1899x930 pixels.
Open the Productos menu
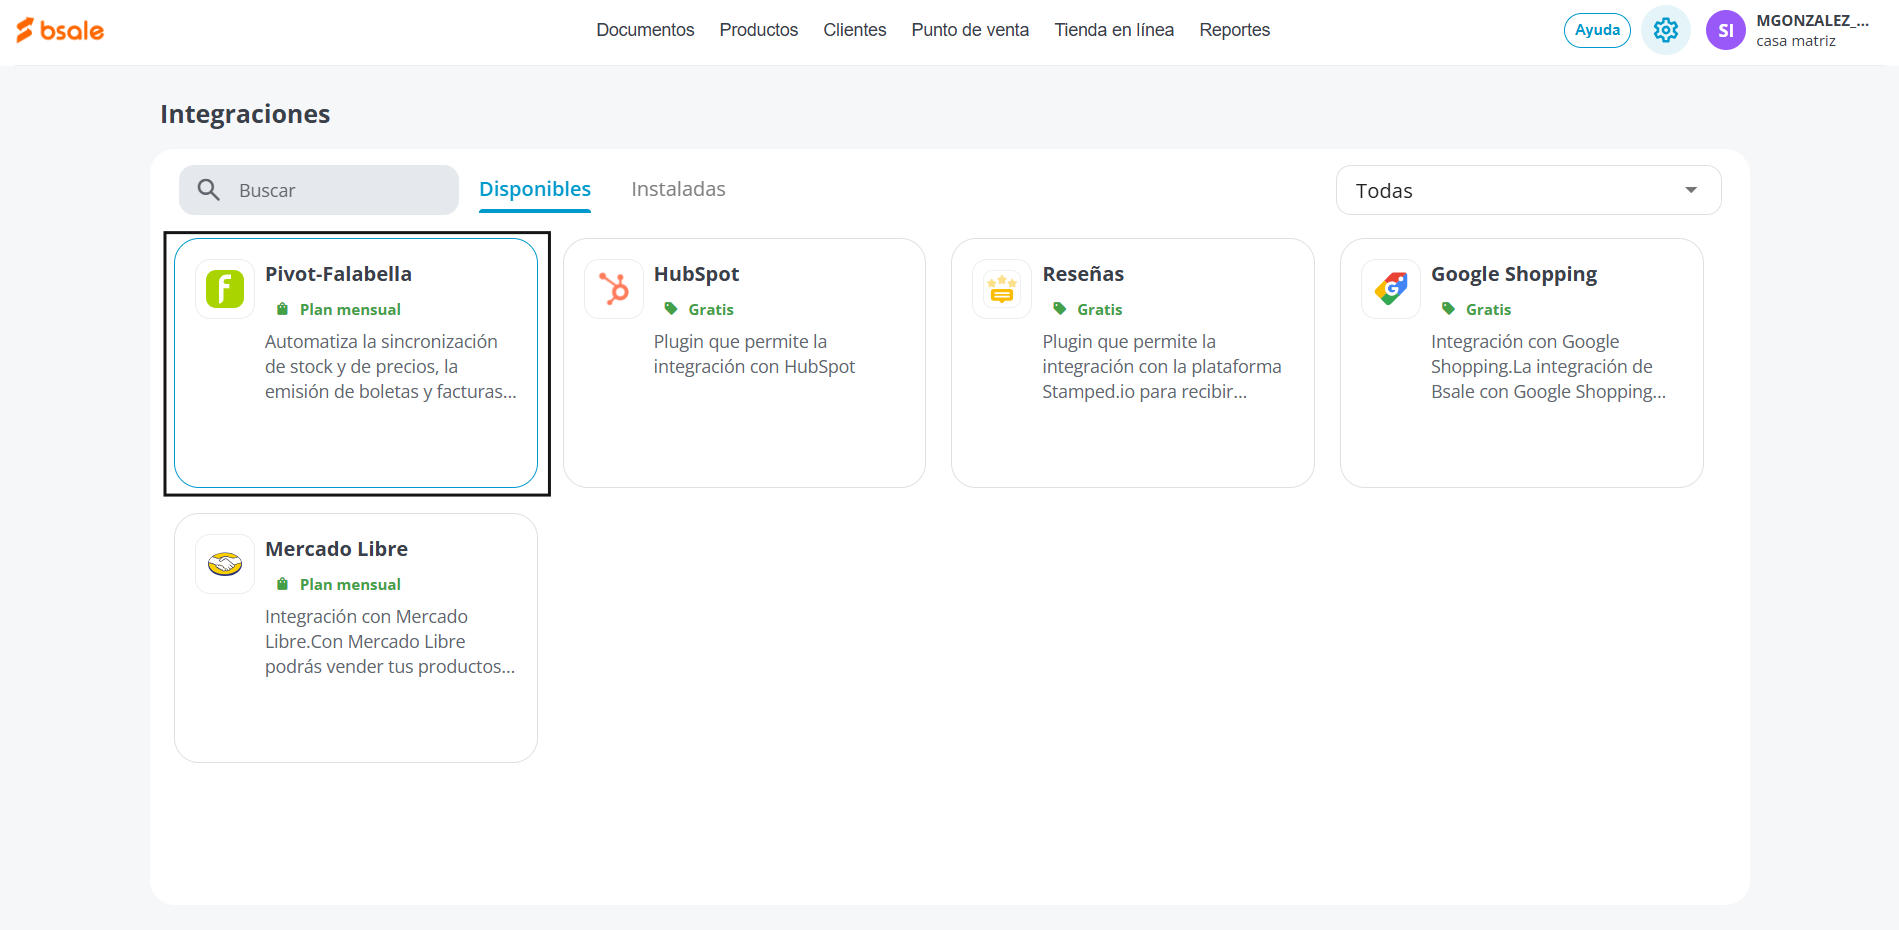pos(759,30)
